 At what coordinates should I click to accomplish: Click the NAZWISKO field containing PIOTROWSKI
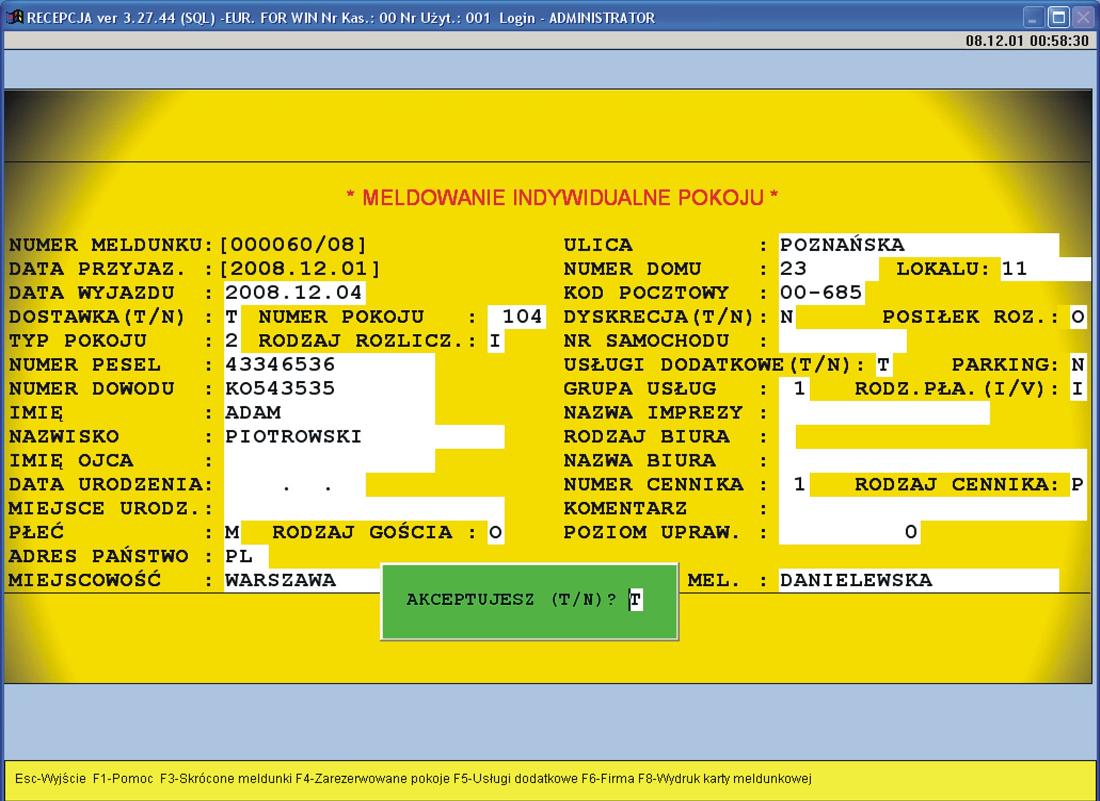coord(363,437)
